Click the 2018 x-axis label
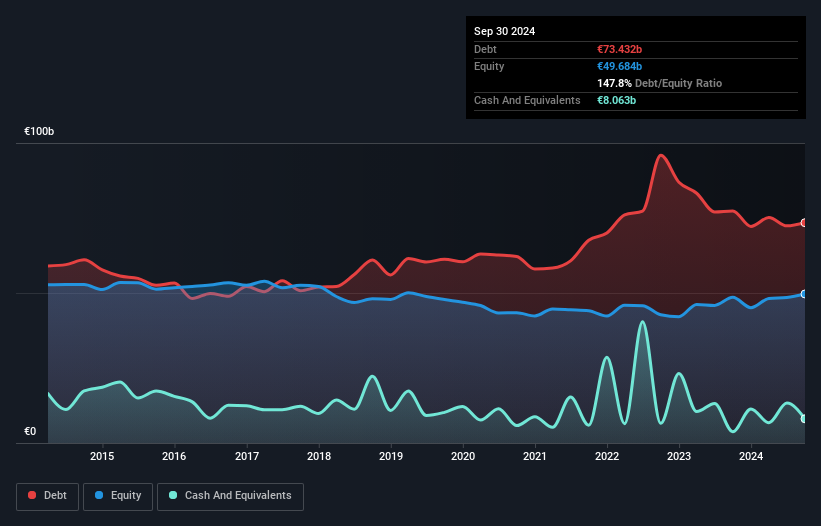 point(319,456)
